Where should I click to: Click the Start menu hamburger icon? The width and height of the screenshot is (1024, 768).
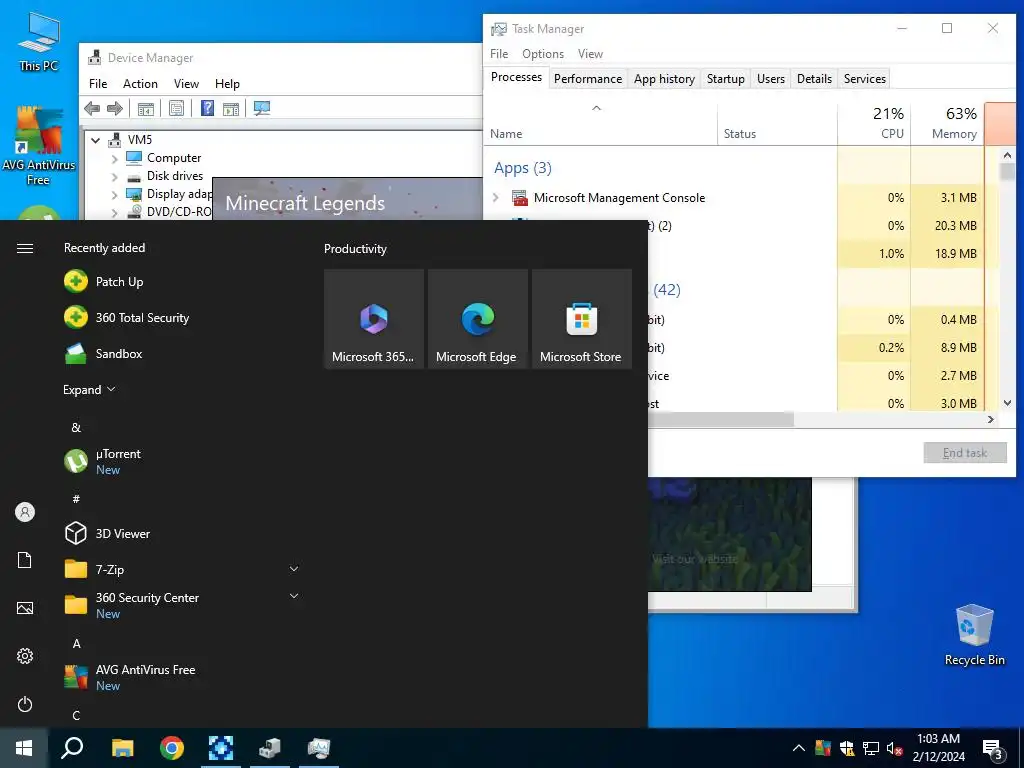point(25,248)
